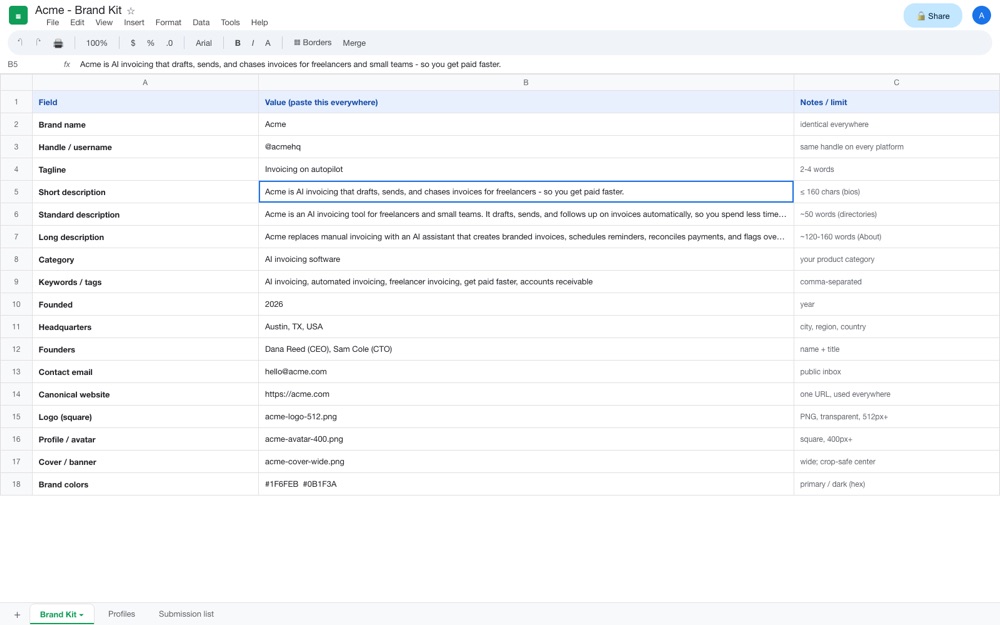Switch to the Profiles sheet tab
The height and width of the screenshot is (625, 1000).
tap(121, 614)
